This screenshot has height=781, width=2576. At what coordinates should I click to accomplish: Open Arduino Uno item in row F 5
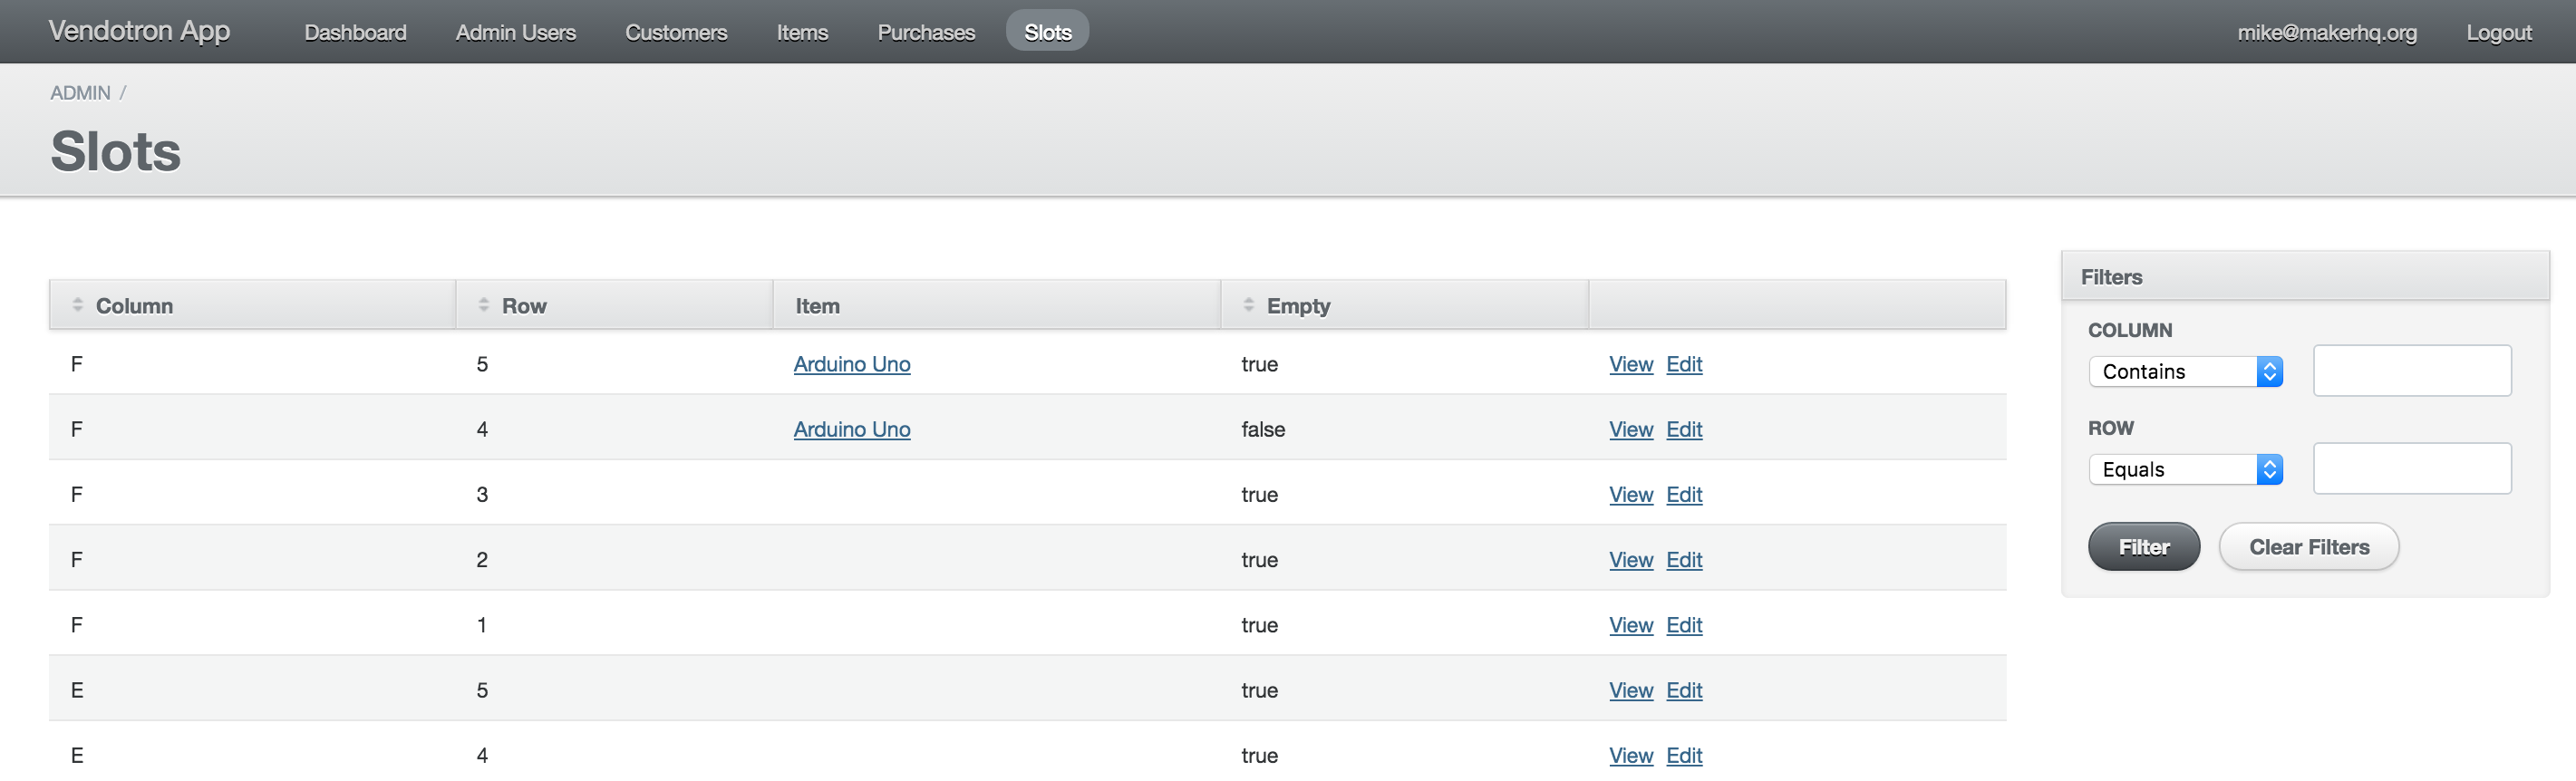[851, 365]
